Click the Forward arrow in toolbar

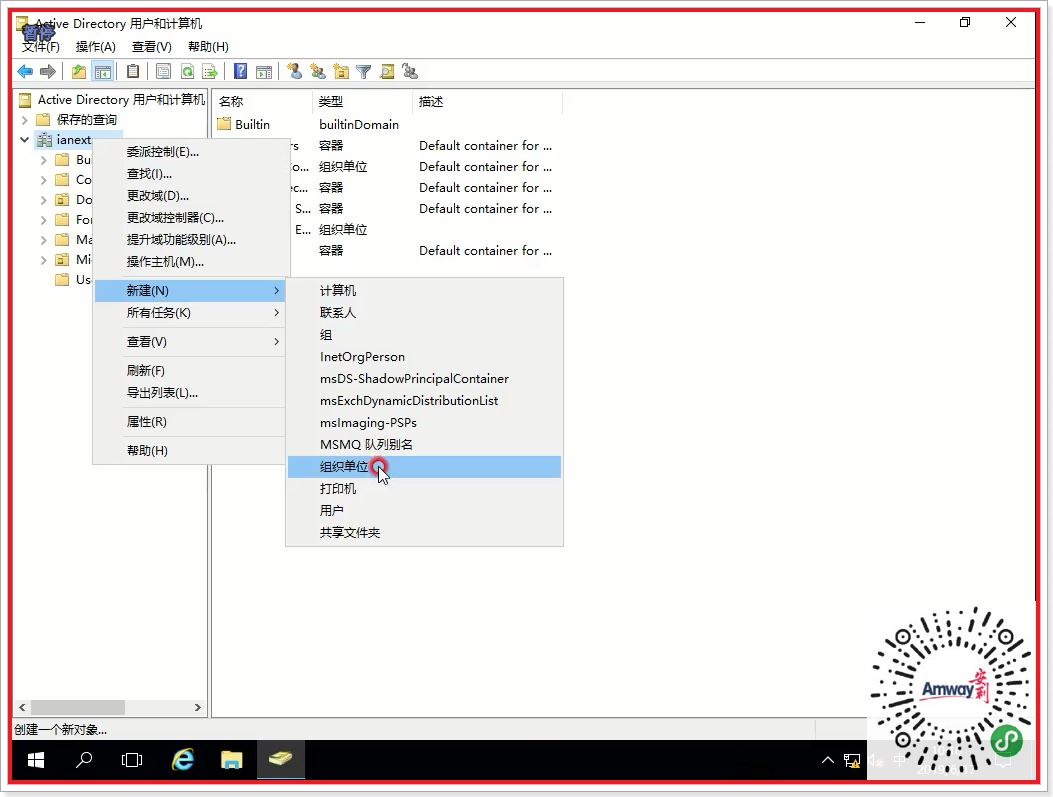[x=48, y=71]
